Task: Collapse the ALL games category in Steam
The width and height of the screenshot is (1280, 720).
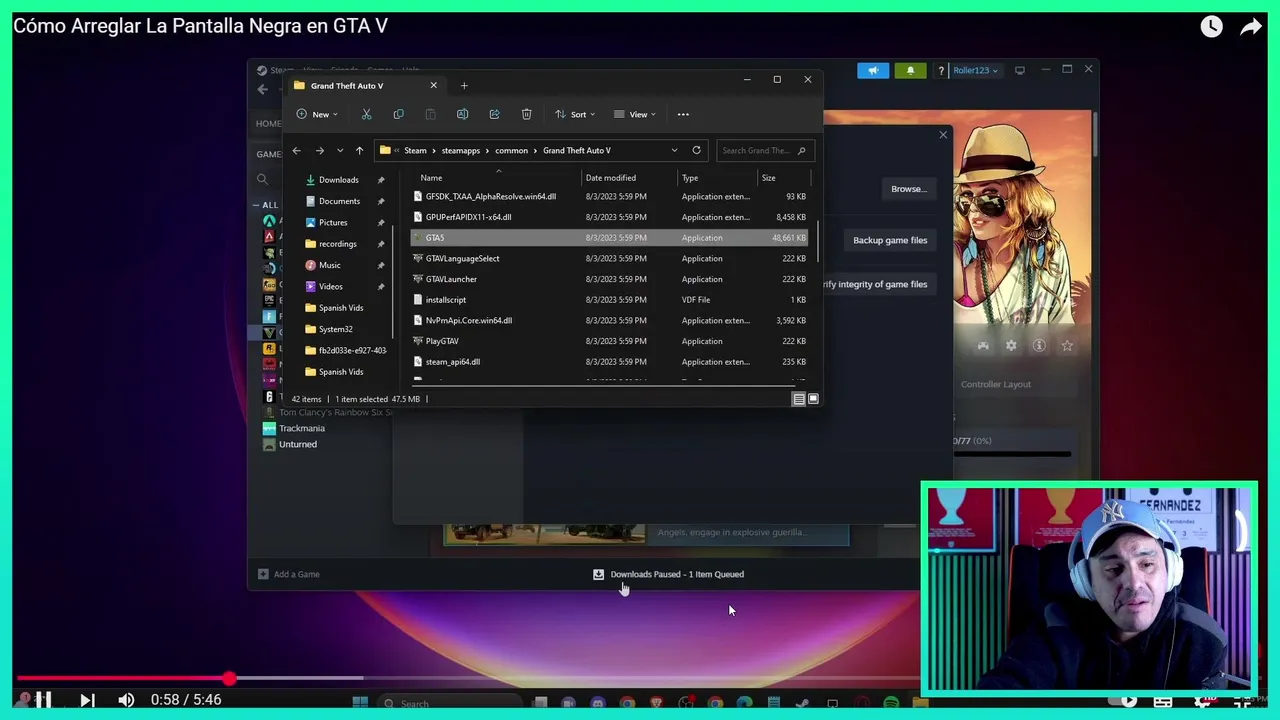Action: point(256,205)
